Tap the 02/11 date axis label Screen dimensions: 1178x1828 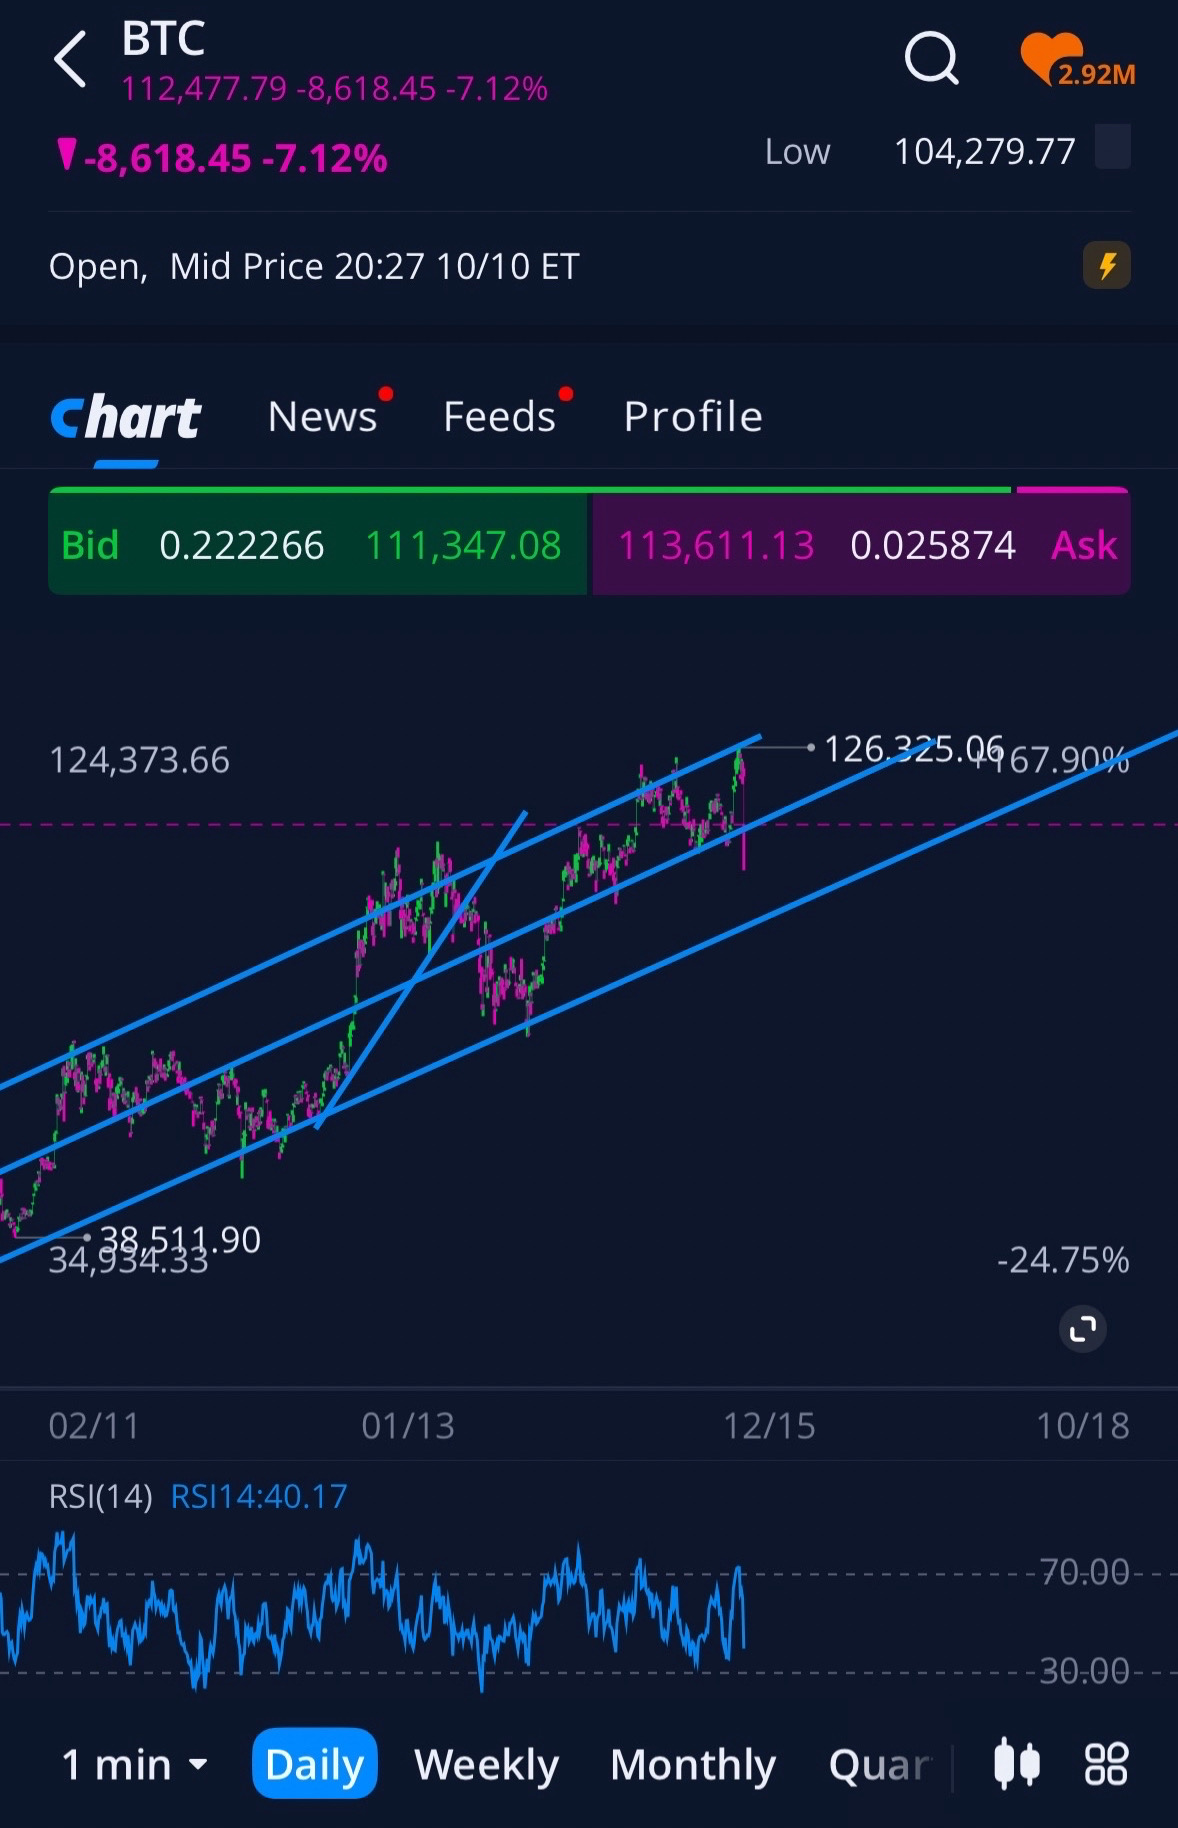pyautogui.click(x=94, y=1425)
